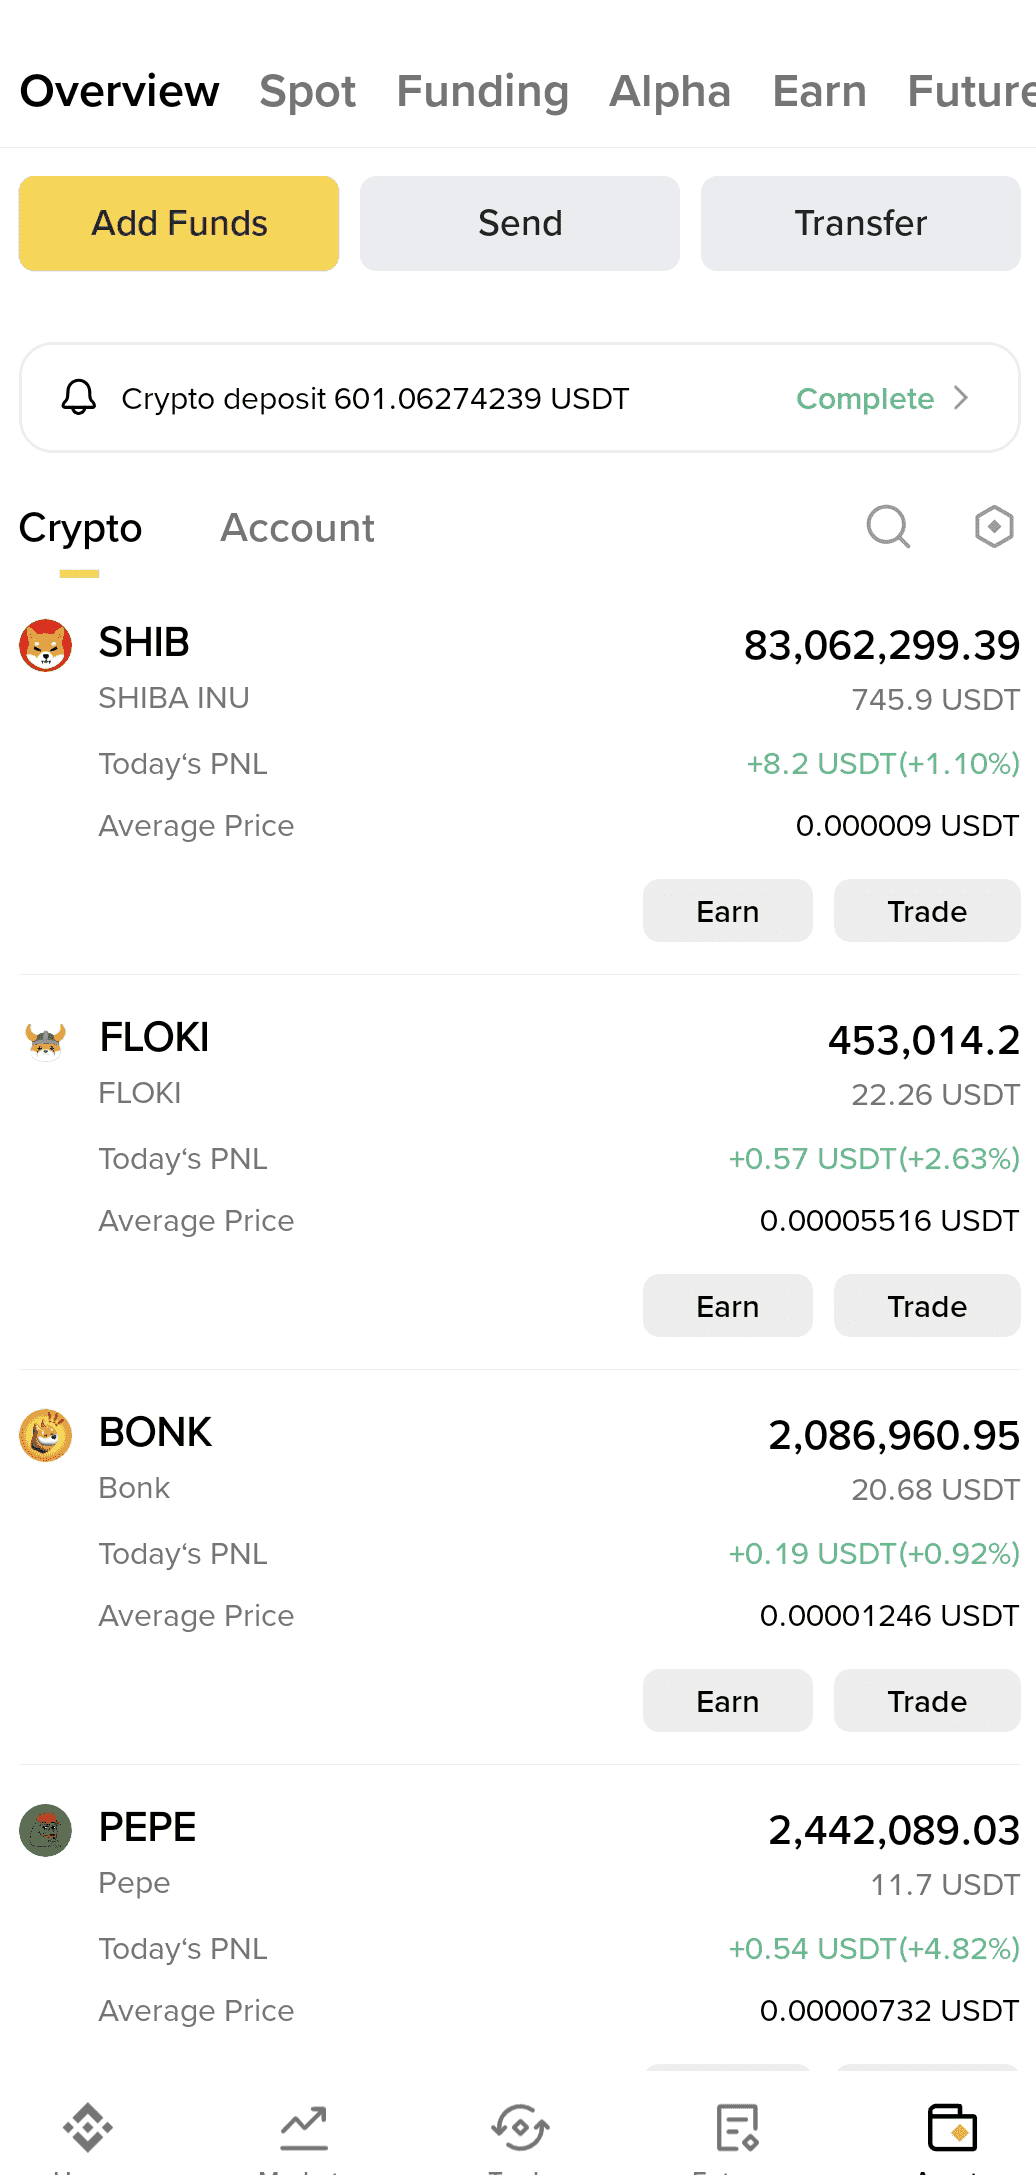Switch to the Spot tab

coord(307,91)
